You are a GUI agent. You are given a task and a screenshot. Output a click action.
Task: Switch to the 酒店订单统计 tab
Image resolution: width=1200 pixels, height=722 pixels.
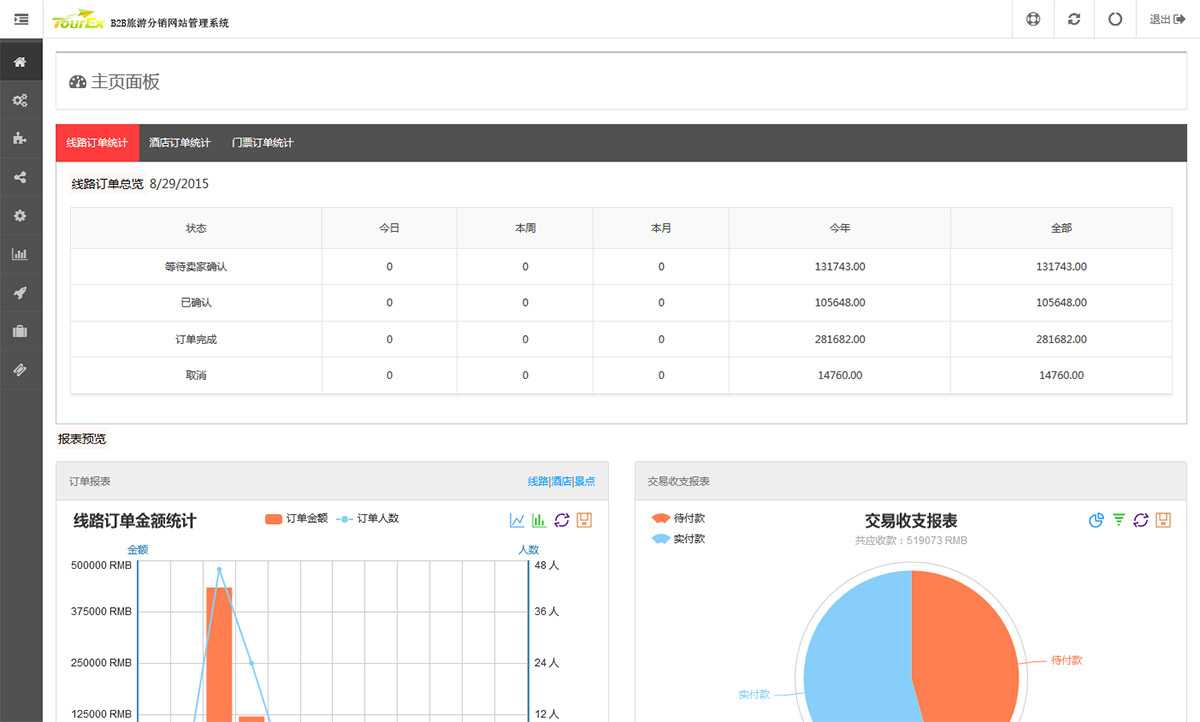[180, 143]
